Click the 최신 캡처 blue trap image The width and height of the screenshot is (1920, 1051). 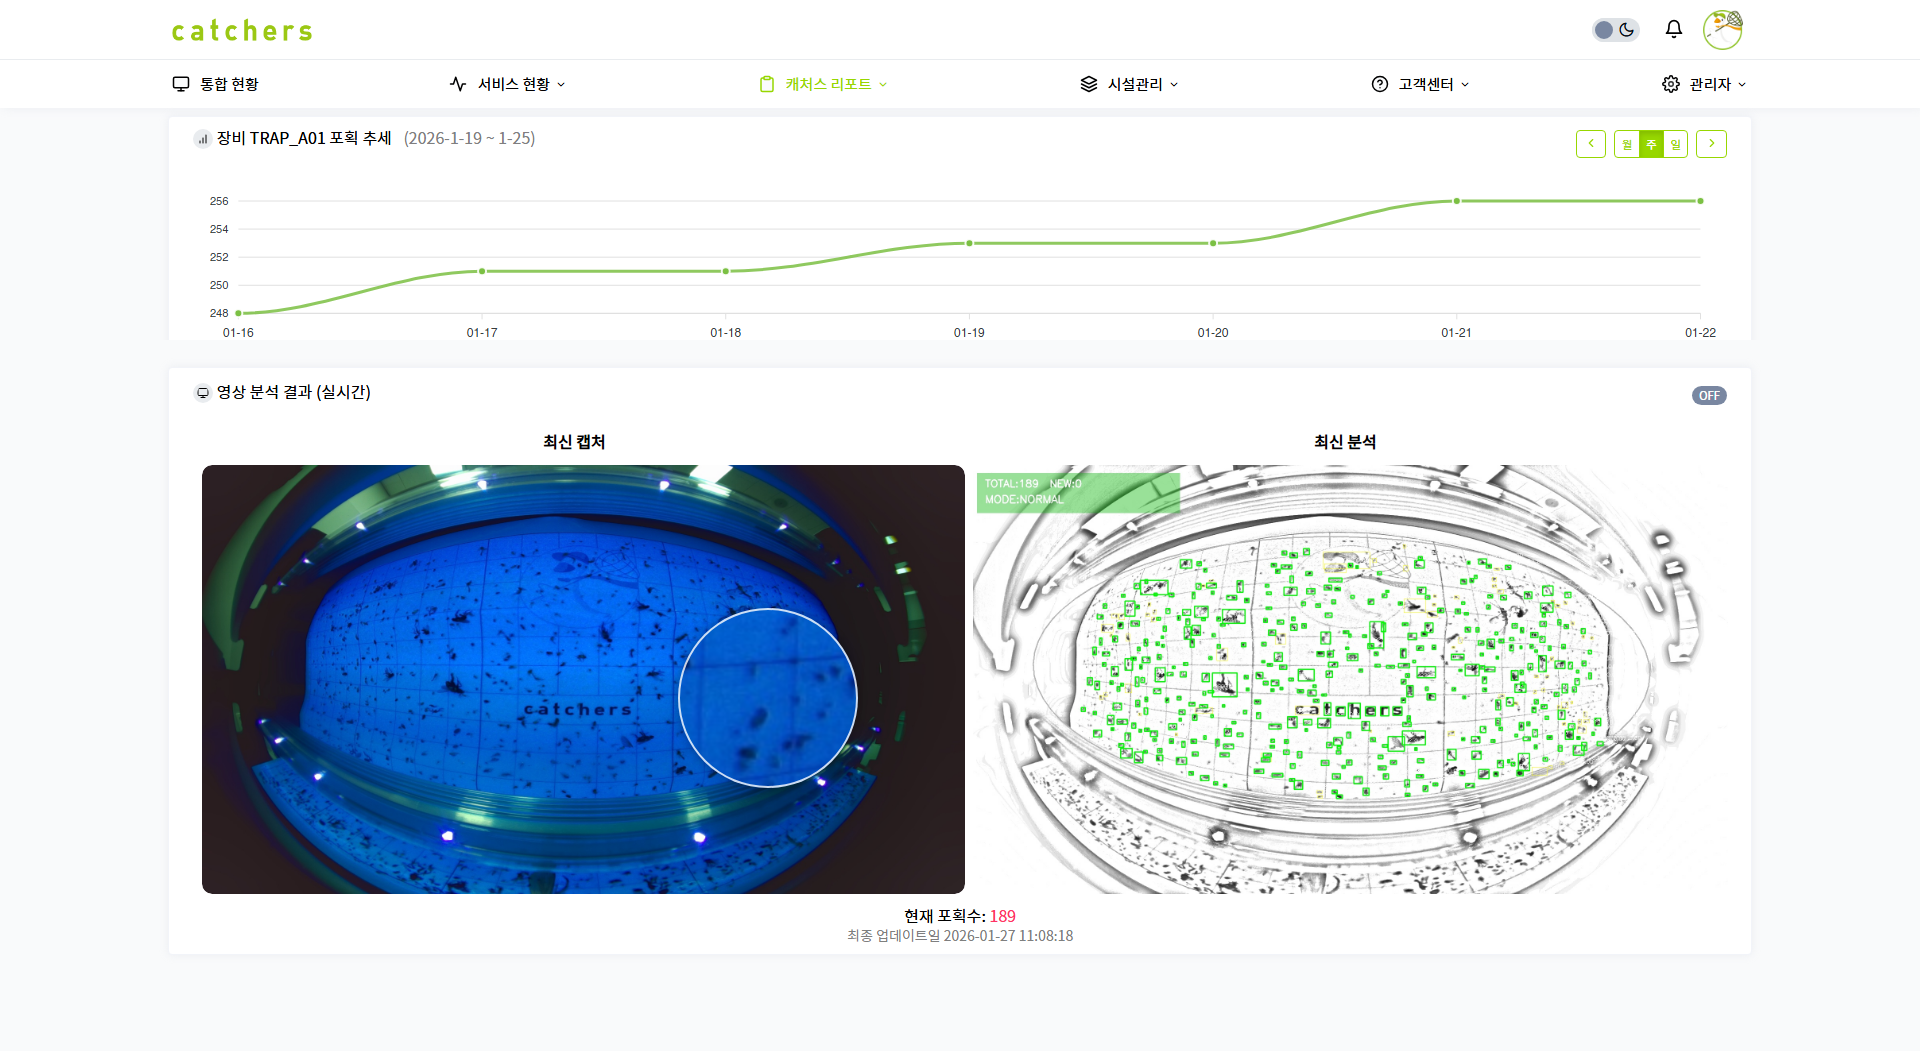click(x=583, y=679)
